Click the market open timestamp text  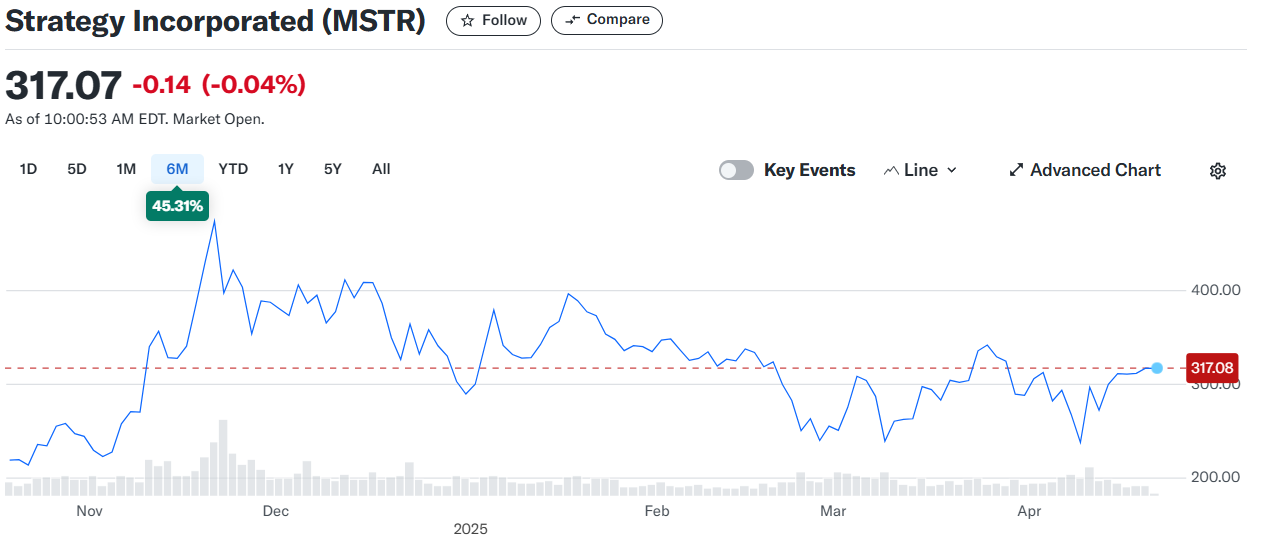135,119
